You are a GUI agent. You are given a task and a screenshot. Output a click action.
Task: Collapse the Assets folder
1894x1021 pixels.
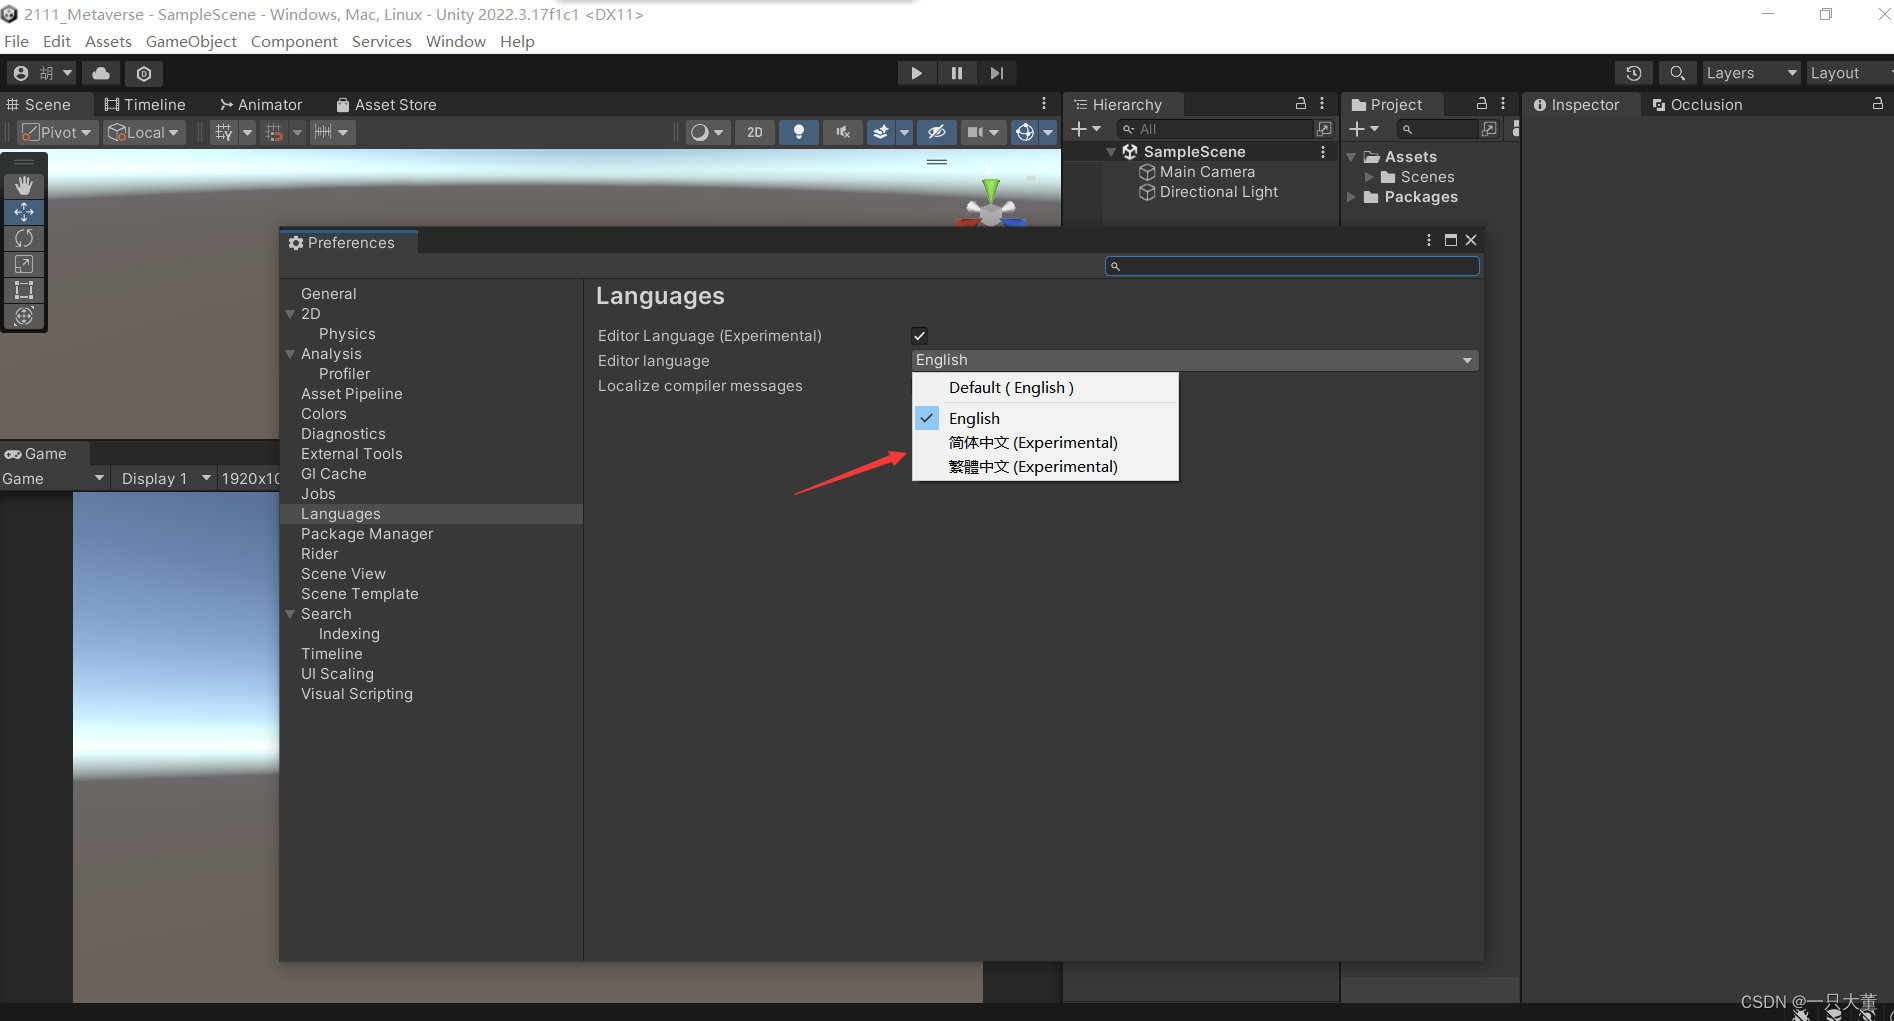[x=1352, y=157]
